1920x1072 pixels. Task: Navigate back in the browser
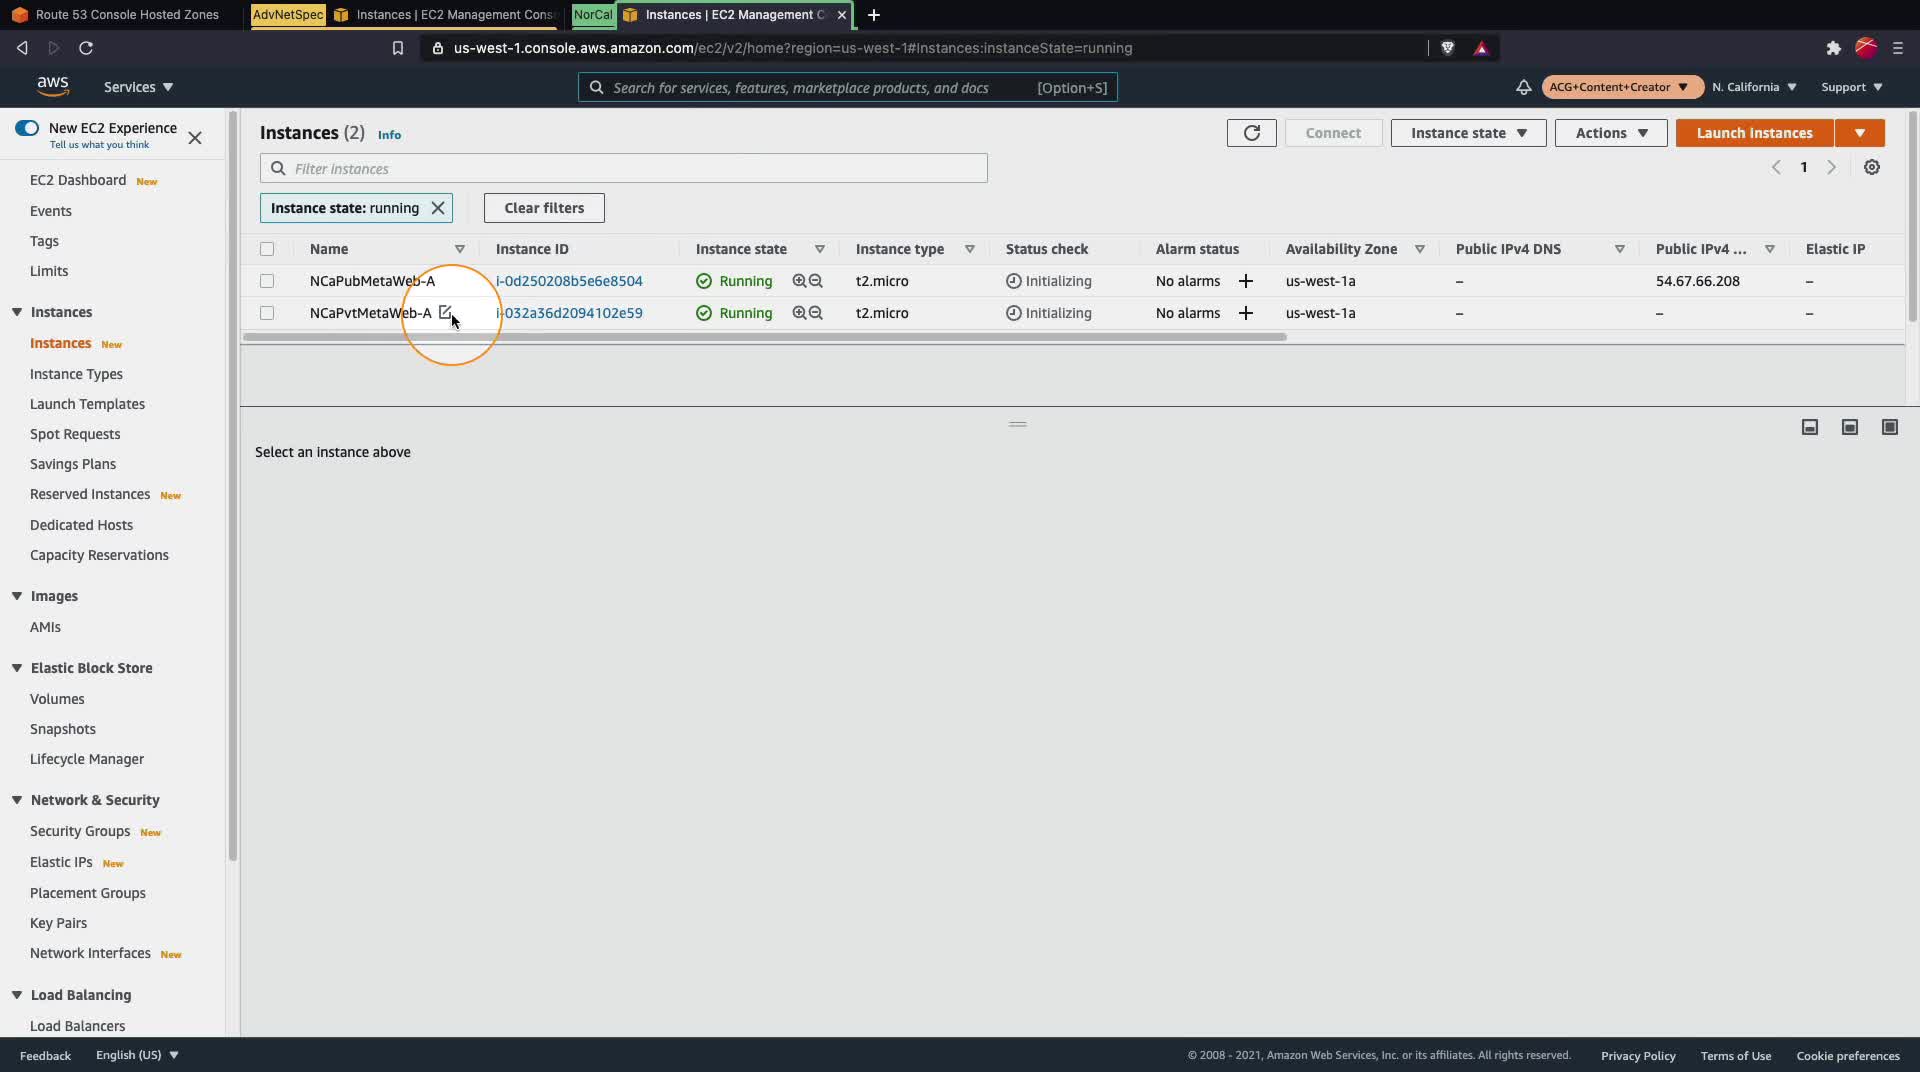point(22,48)
